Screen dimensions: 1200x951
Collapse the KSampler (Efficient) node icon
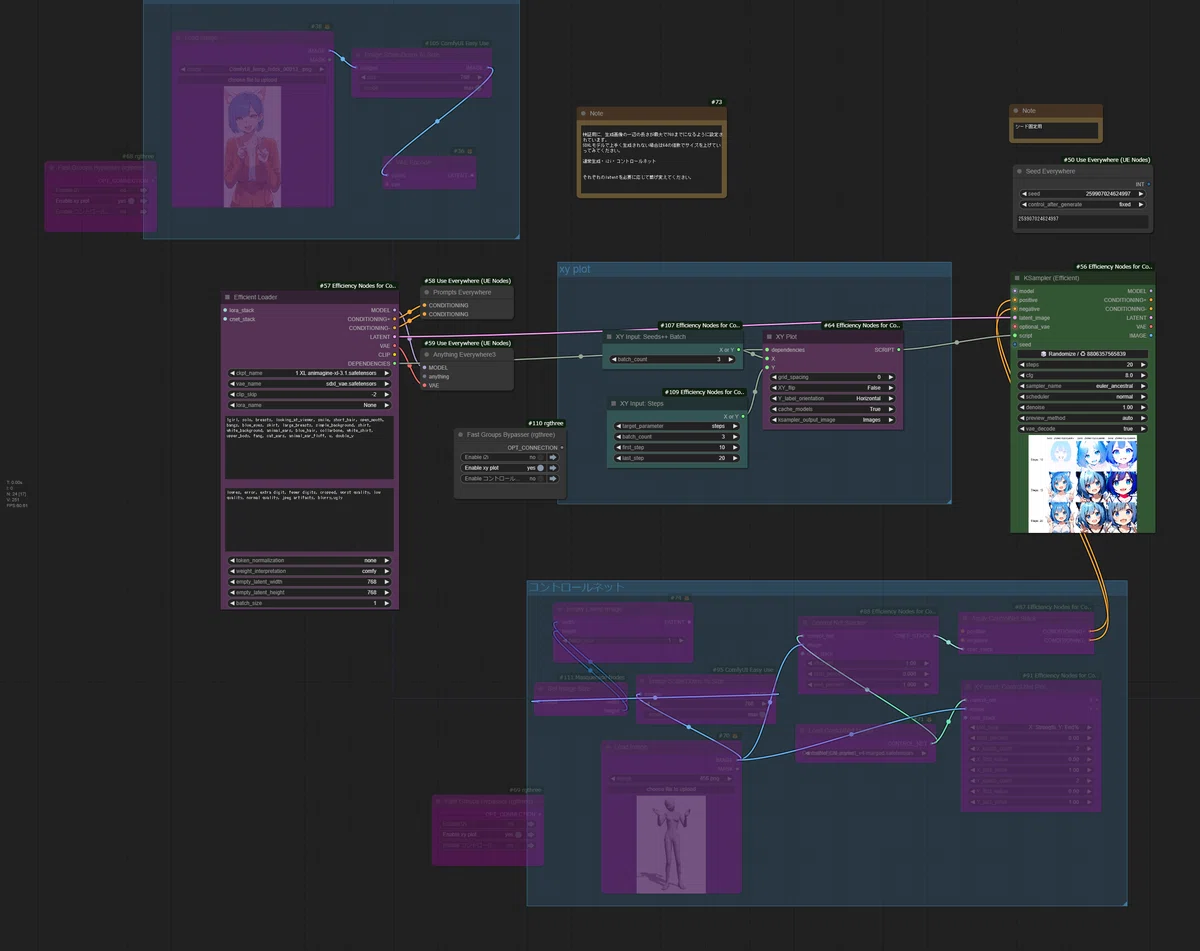coord(1017,278)
